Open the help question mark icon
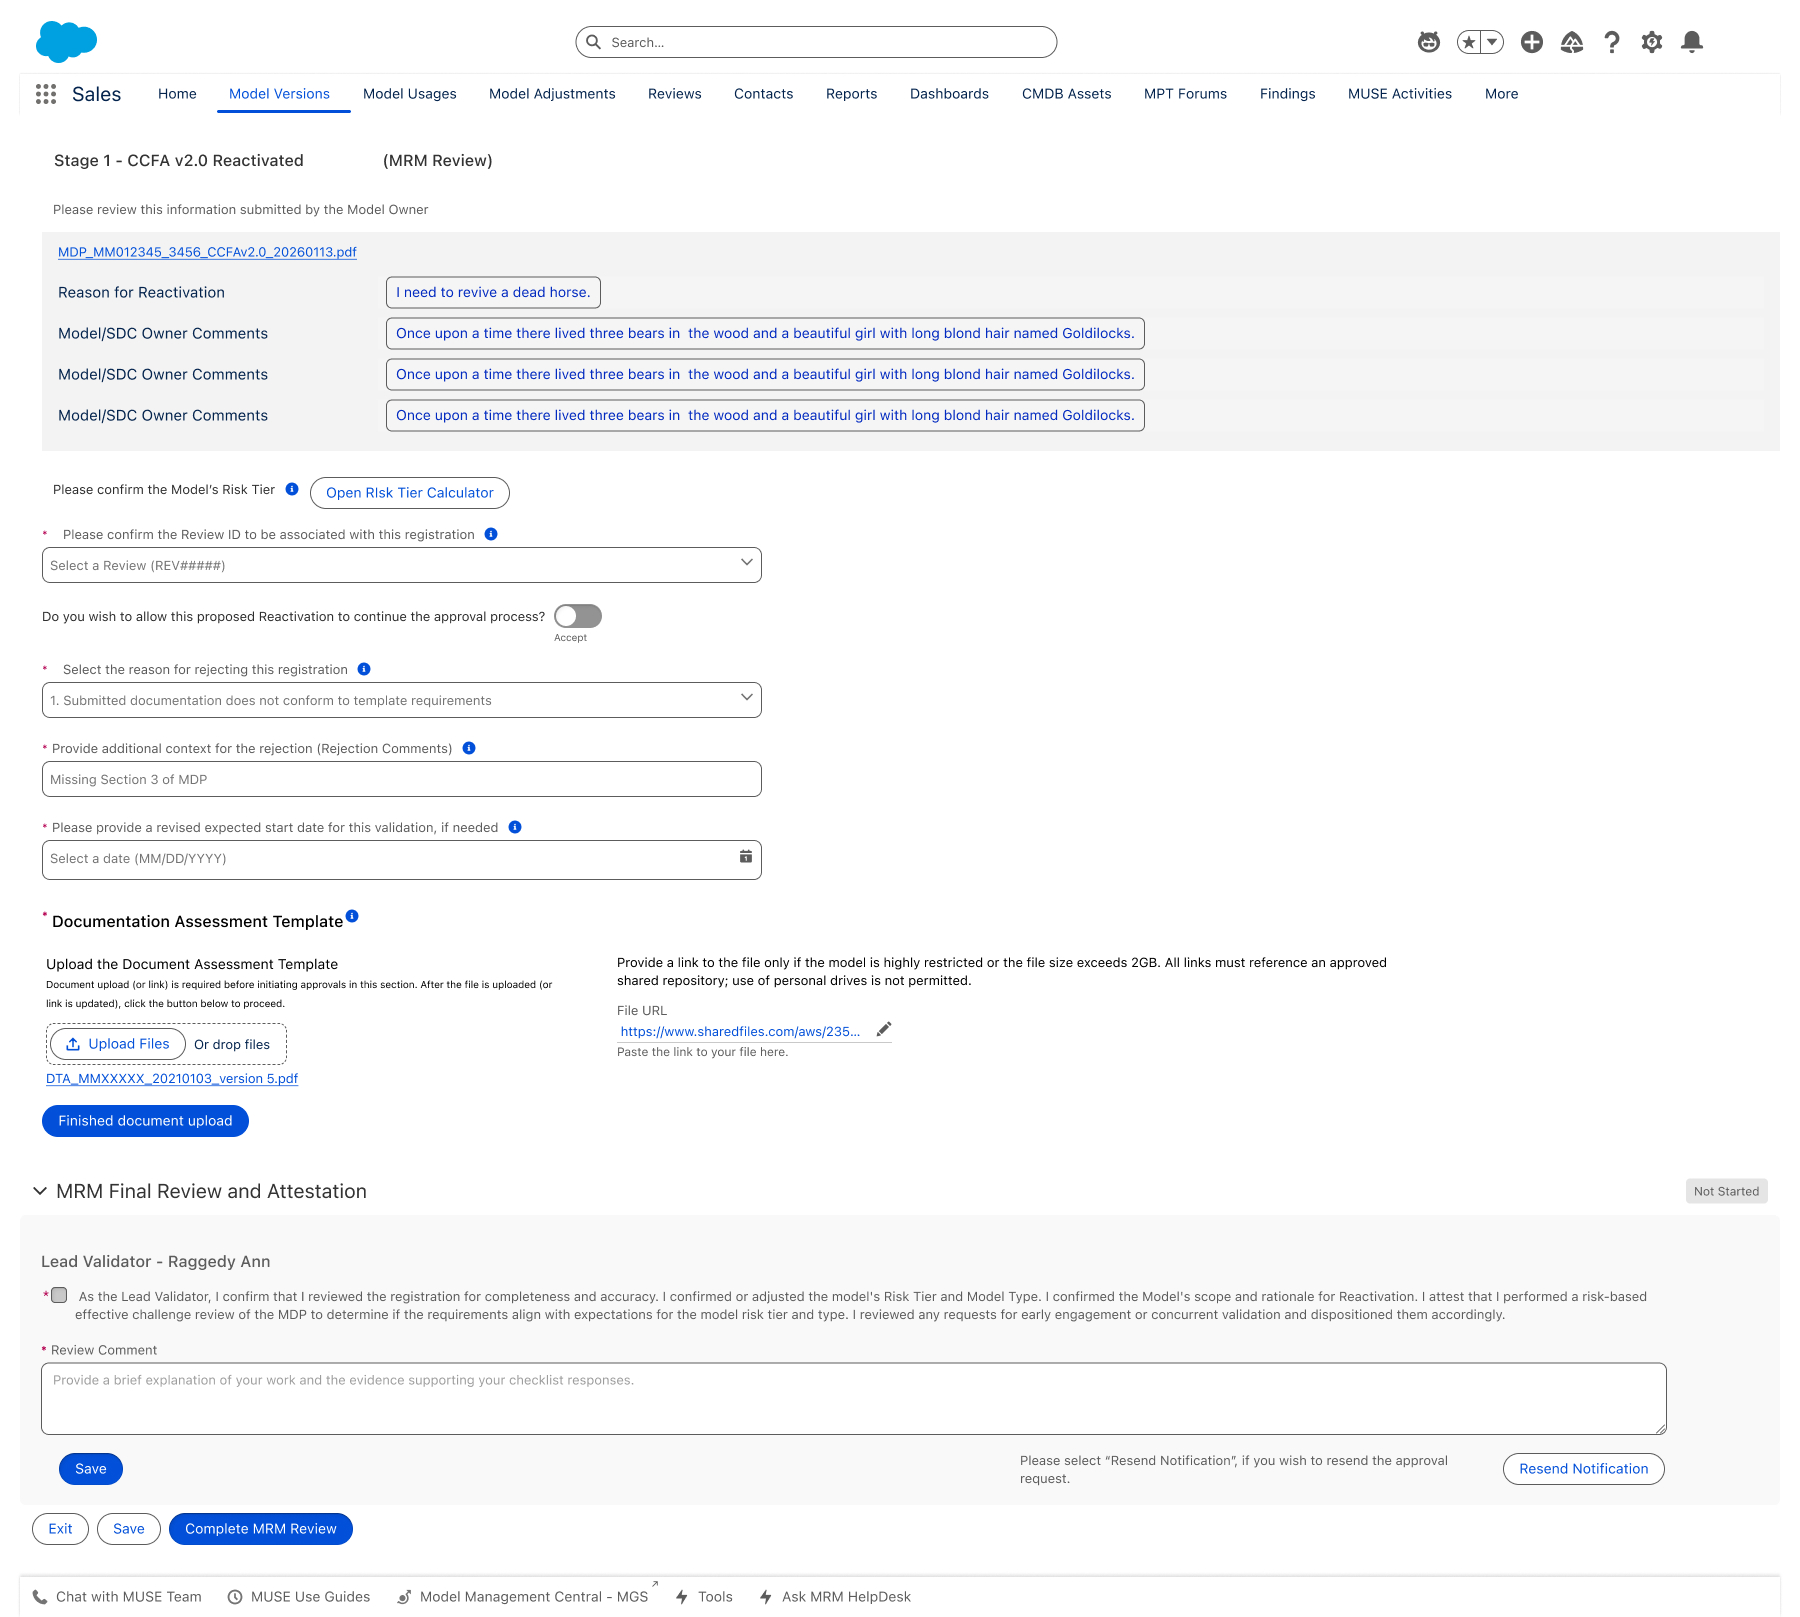Viewport: 1800px width, 1617px height. (1612, 42)
